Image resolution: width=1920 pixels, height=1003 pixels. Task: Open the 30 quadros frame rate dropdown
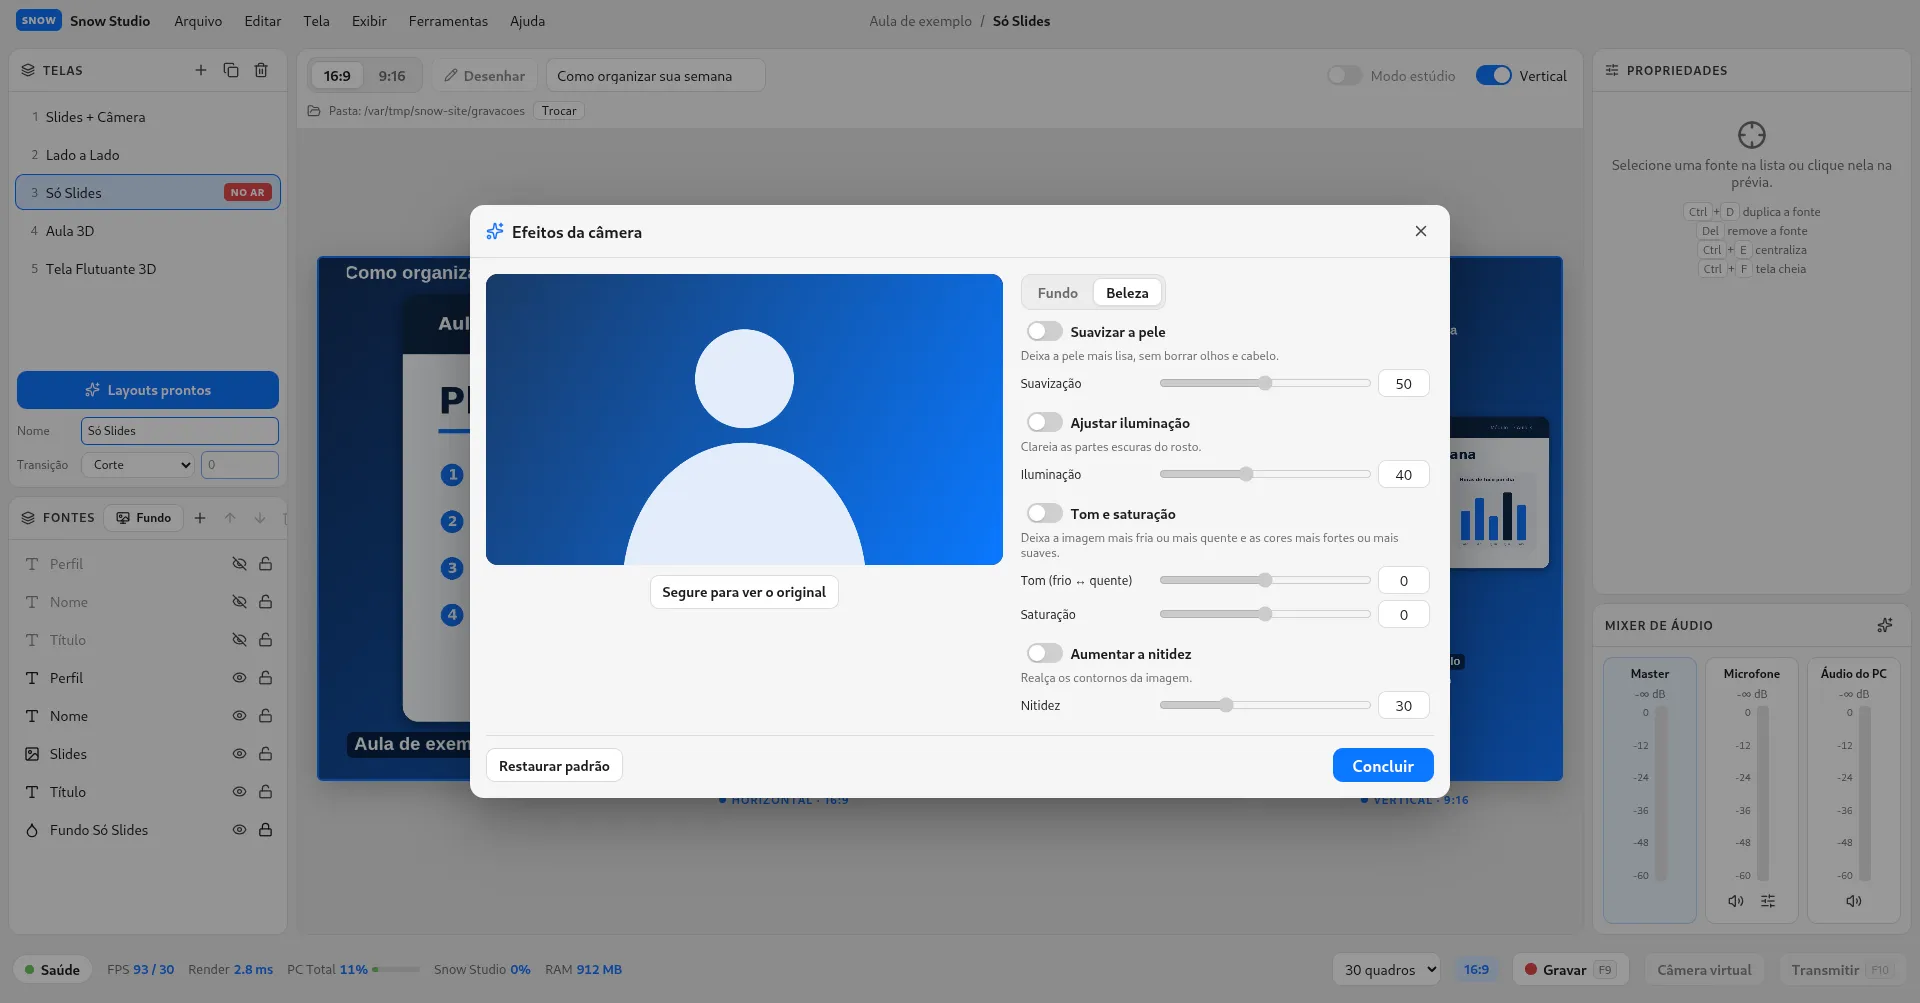[x=1386, y=969]
